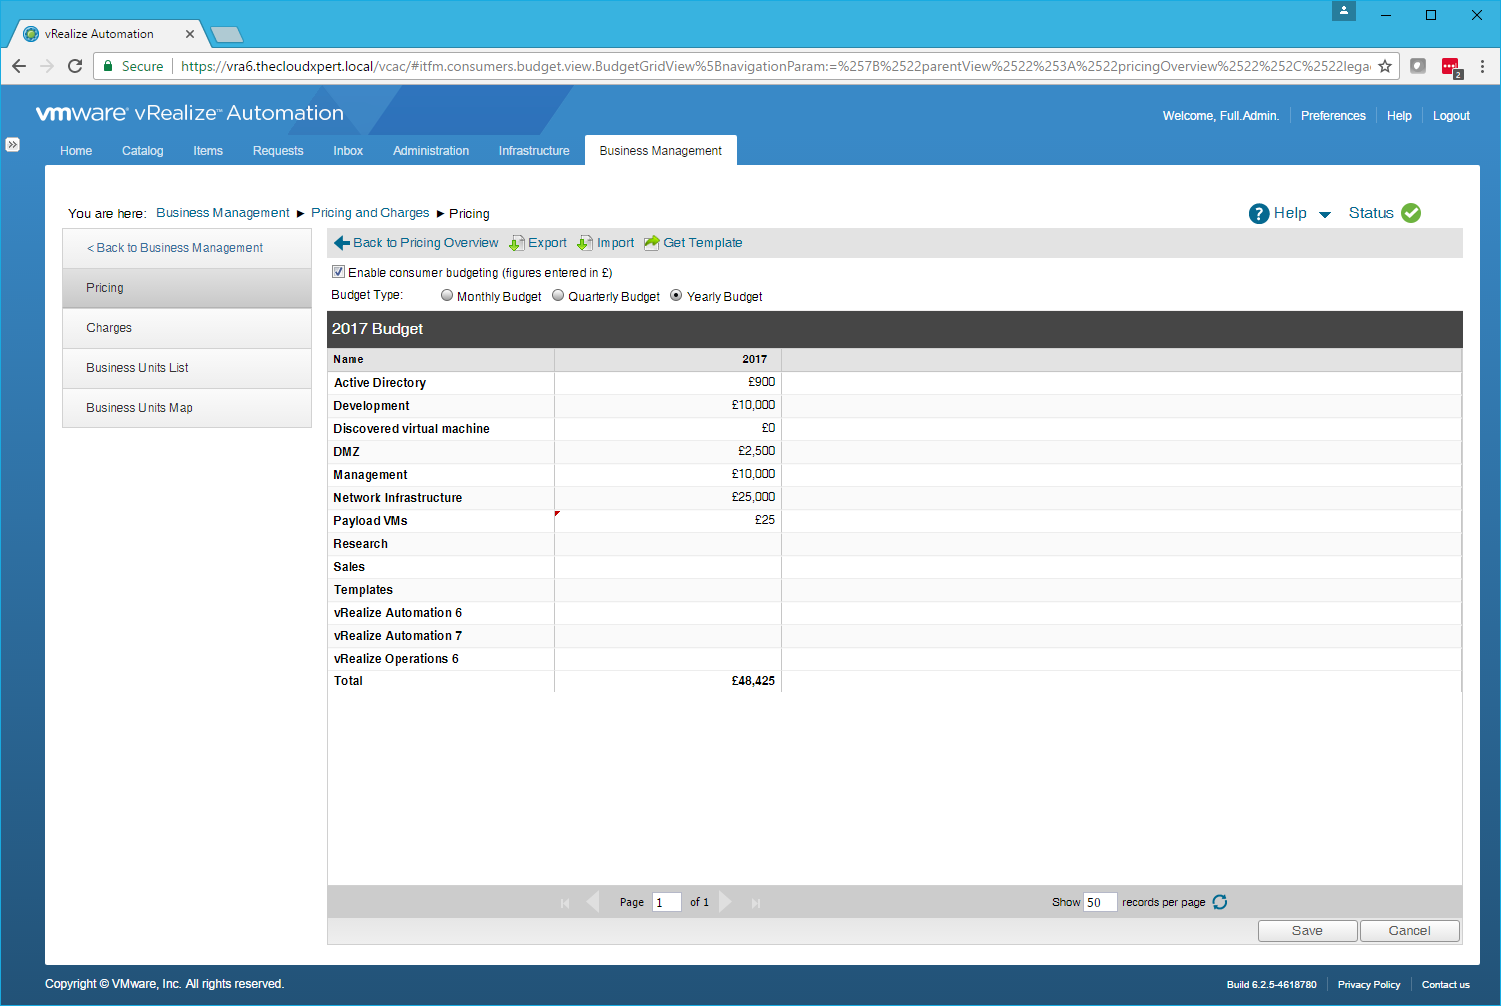Select the Monthly Budget radio option
Viewport: 1501px width, 1006px height.
pos(447,296)
